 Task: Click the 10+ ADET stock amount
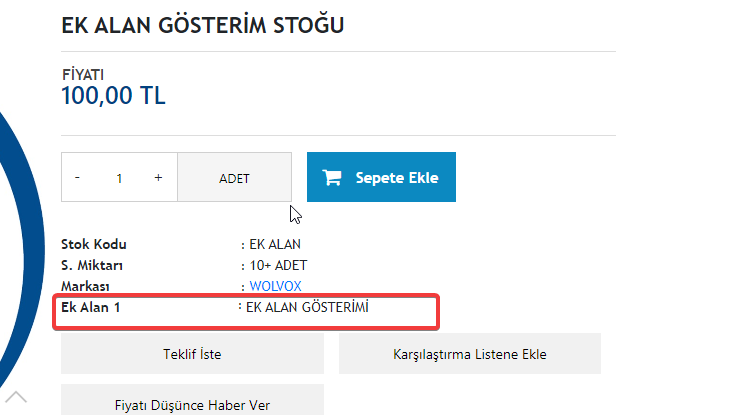(x=278, y=265)
